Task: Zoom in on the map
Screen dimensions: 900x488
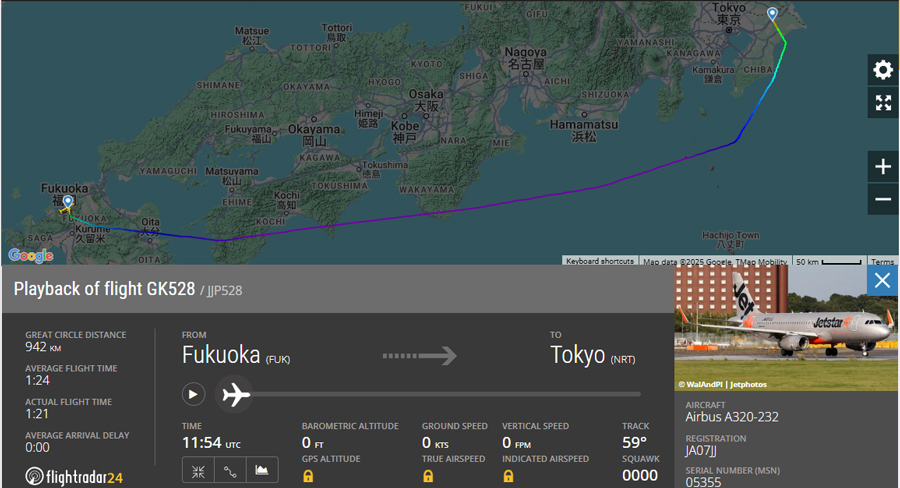Action: point(883,167)
